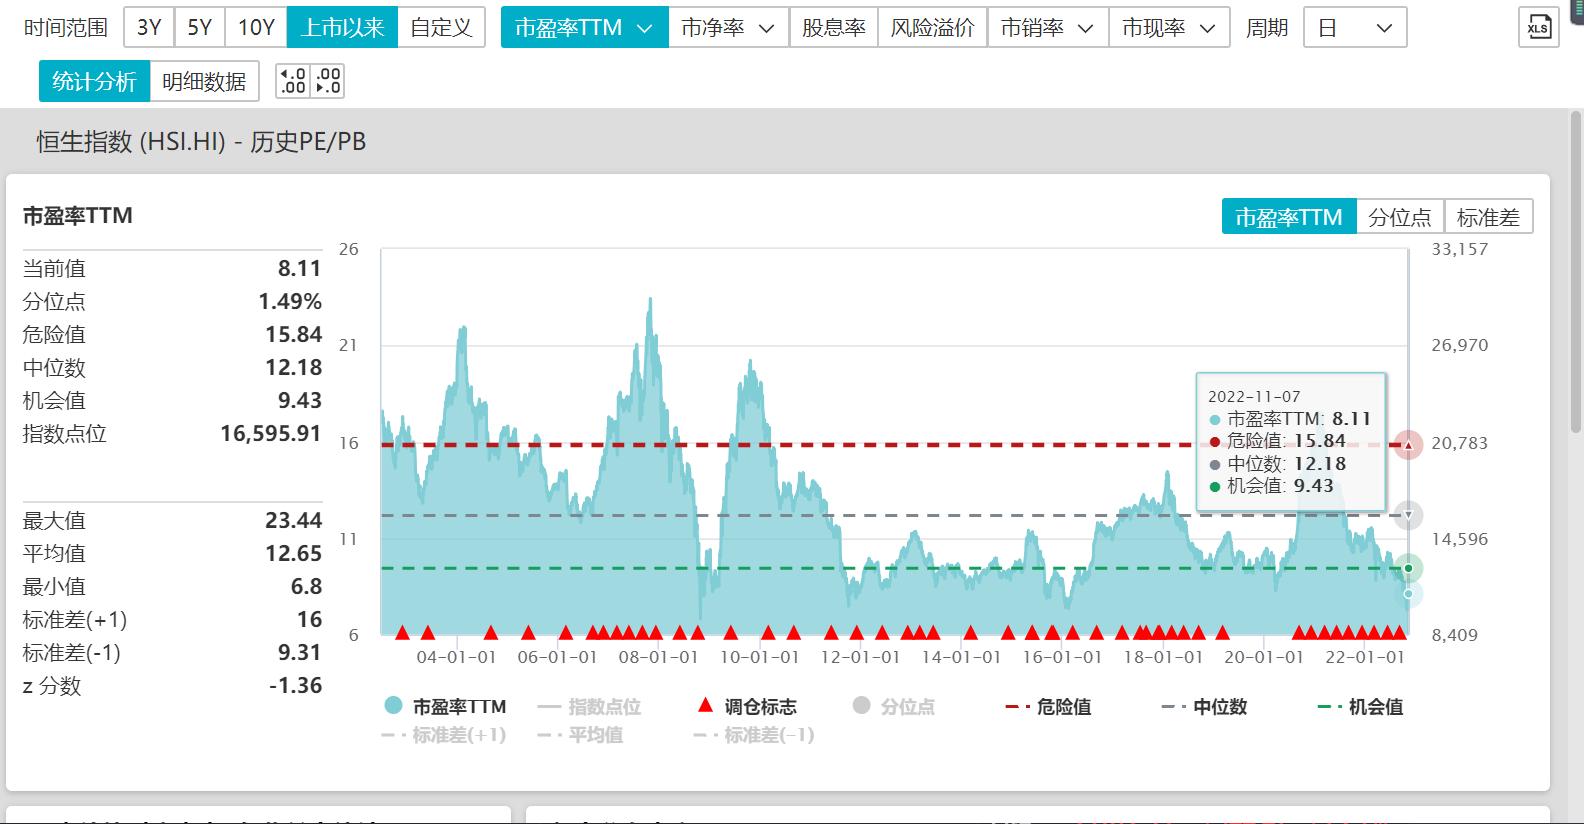Toggle 标准差(-1) legend line

755,735
